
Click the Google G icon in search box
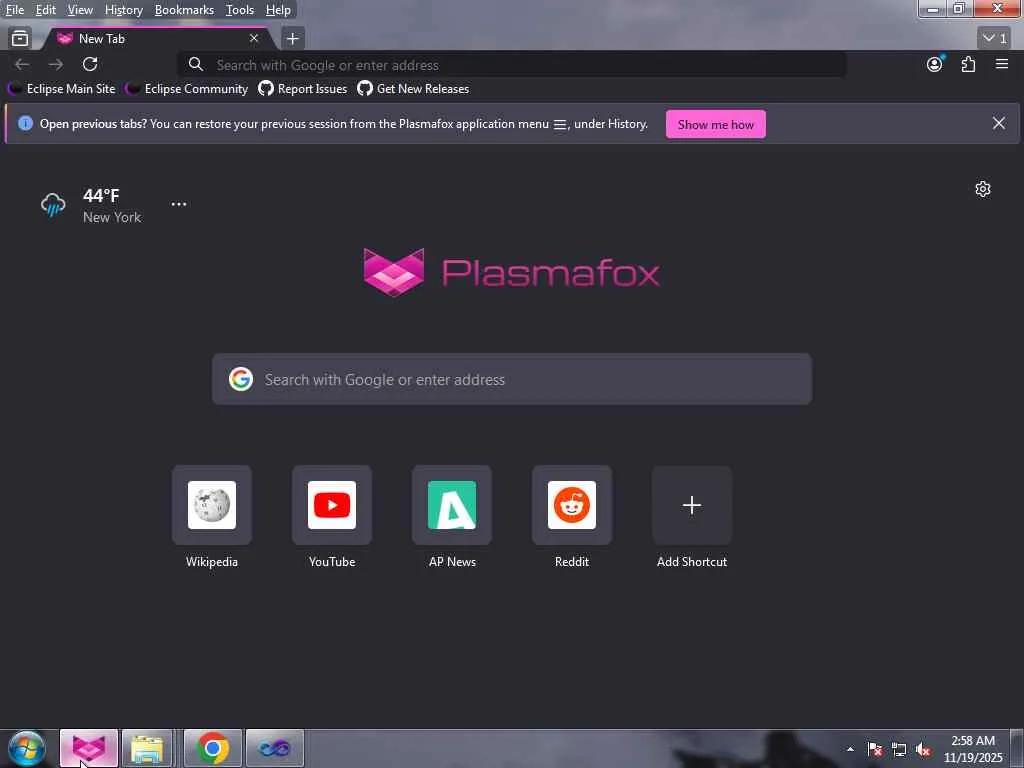pyautogui.click(x=241, y=379)
